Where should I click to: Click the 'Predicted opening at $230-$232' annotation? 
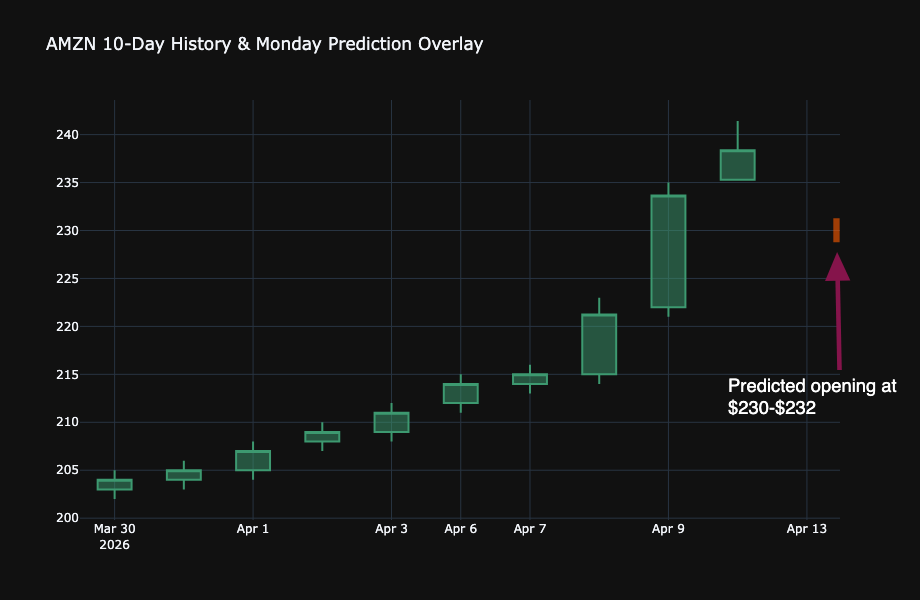click(811, 397)
